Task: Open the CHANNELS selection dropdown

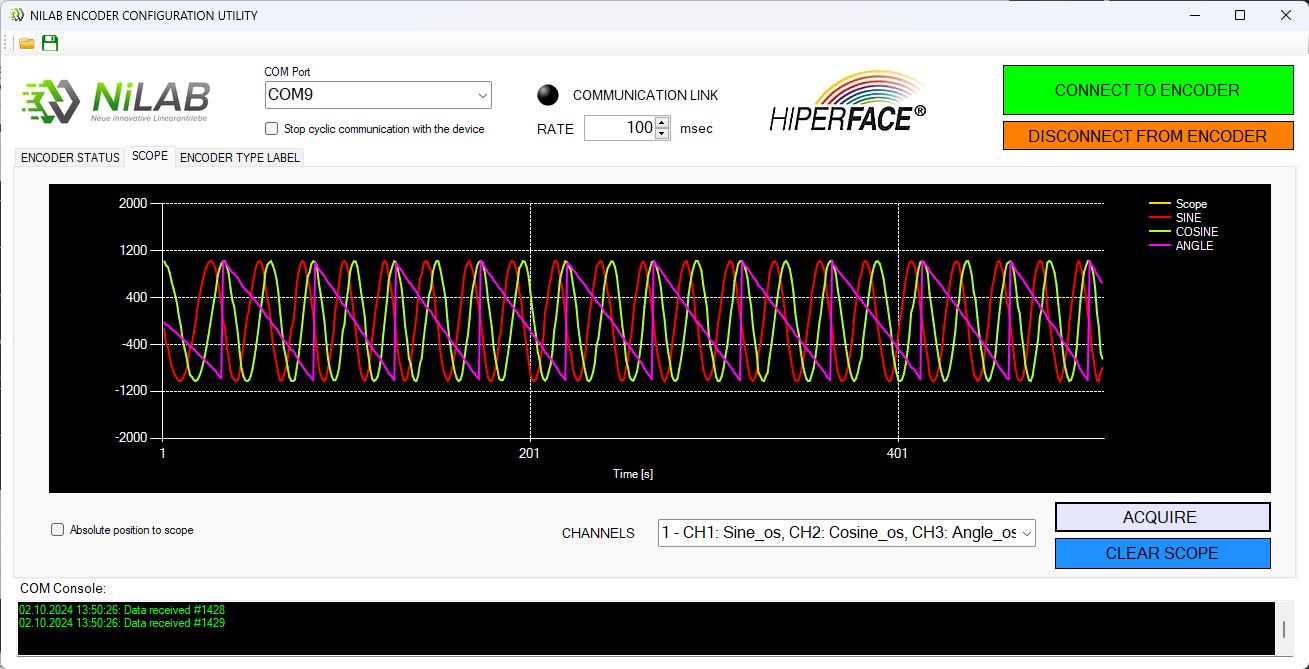Action: pyautogui.click(x=1026, y=534)
